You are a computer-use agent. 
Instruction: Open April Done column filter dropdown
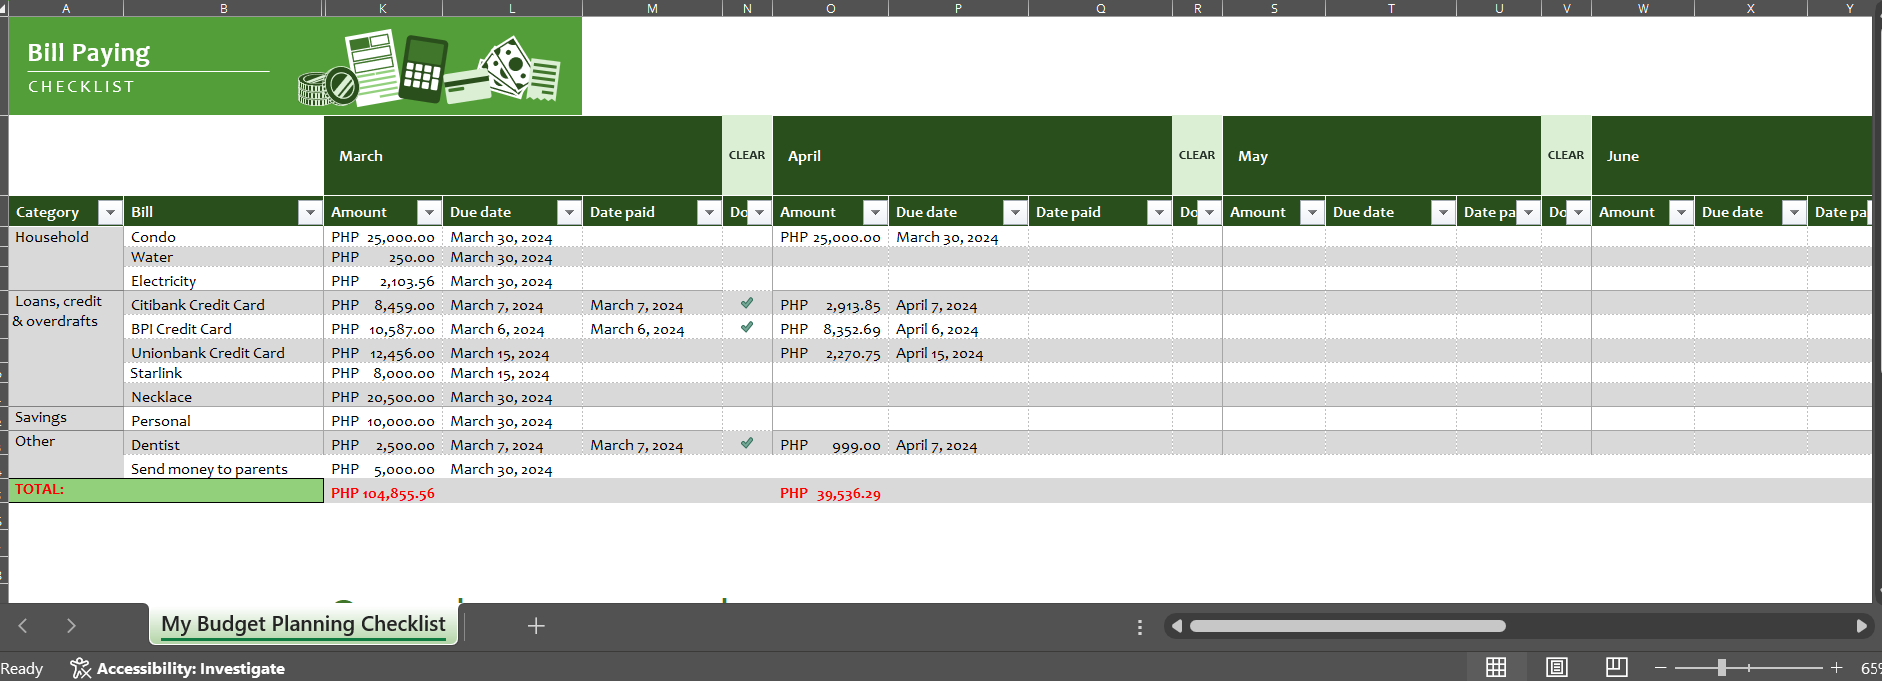[x=1209, y=212]
